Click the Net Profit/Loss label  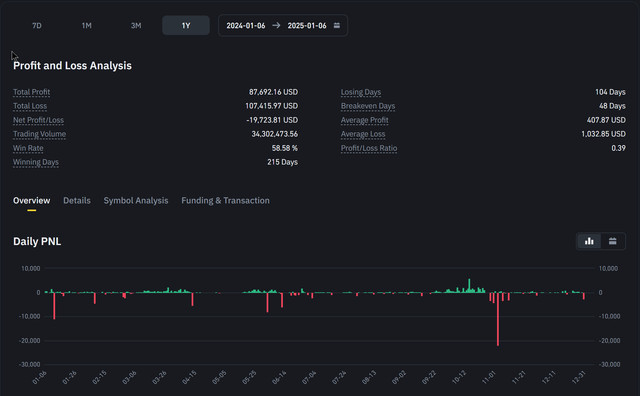38,120
